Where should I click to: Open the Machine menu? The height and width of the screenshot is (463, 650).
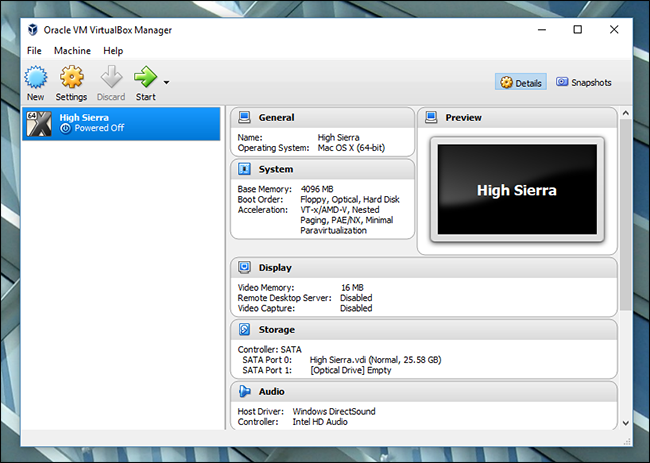[72, 51]
